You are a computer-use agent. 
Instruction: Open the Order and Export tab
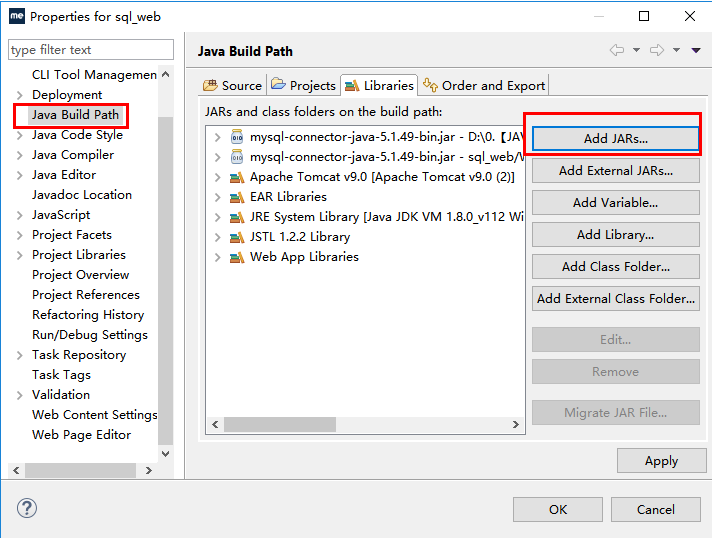pyautogui.click(x=484, y=85)
